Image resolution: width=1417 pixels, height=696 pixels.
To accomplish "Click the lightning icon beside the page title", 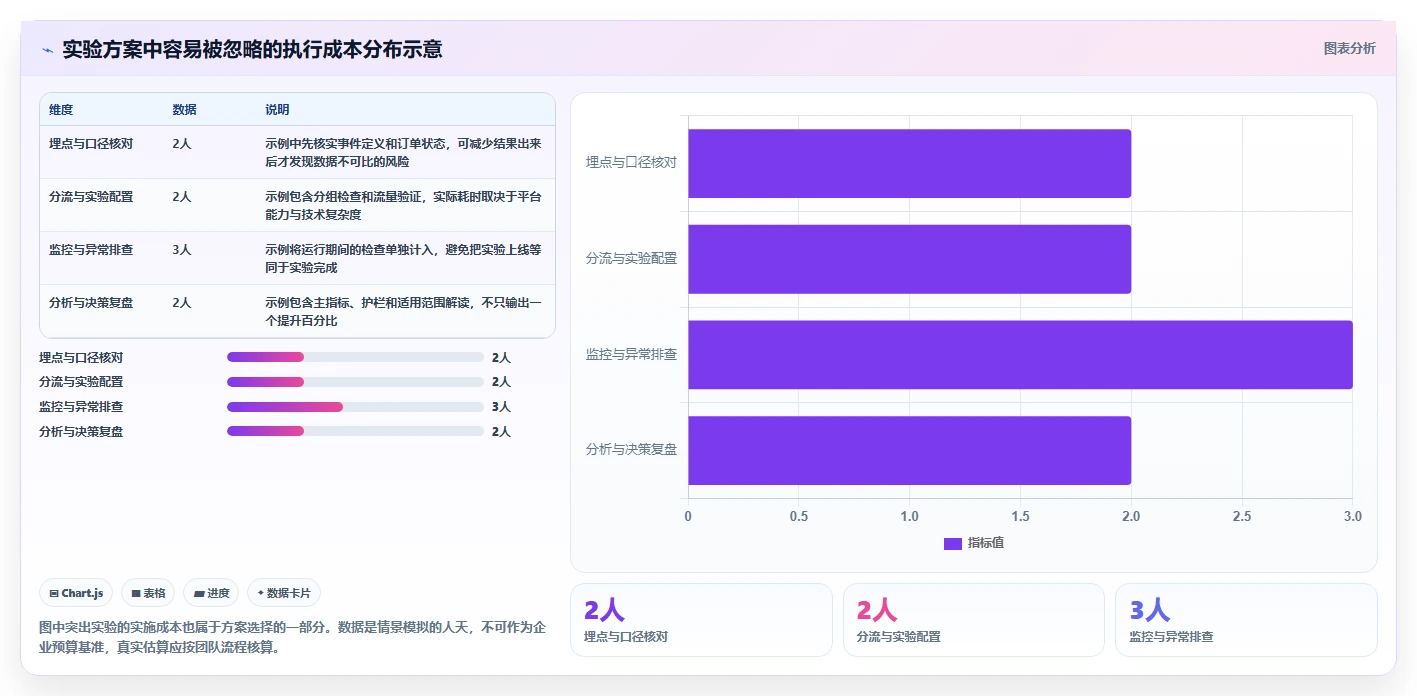I will click(x=48, y=50).
